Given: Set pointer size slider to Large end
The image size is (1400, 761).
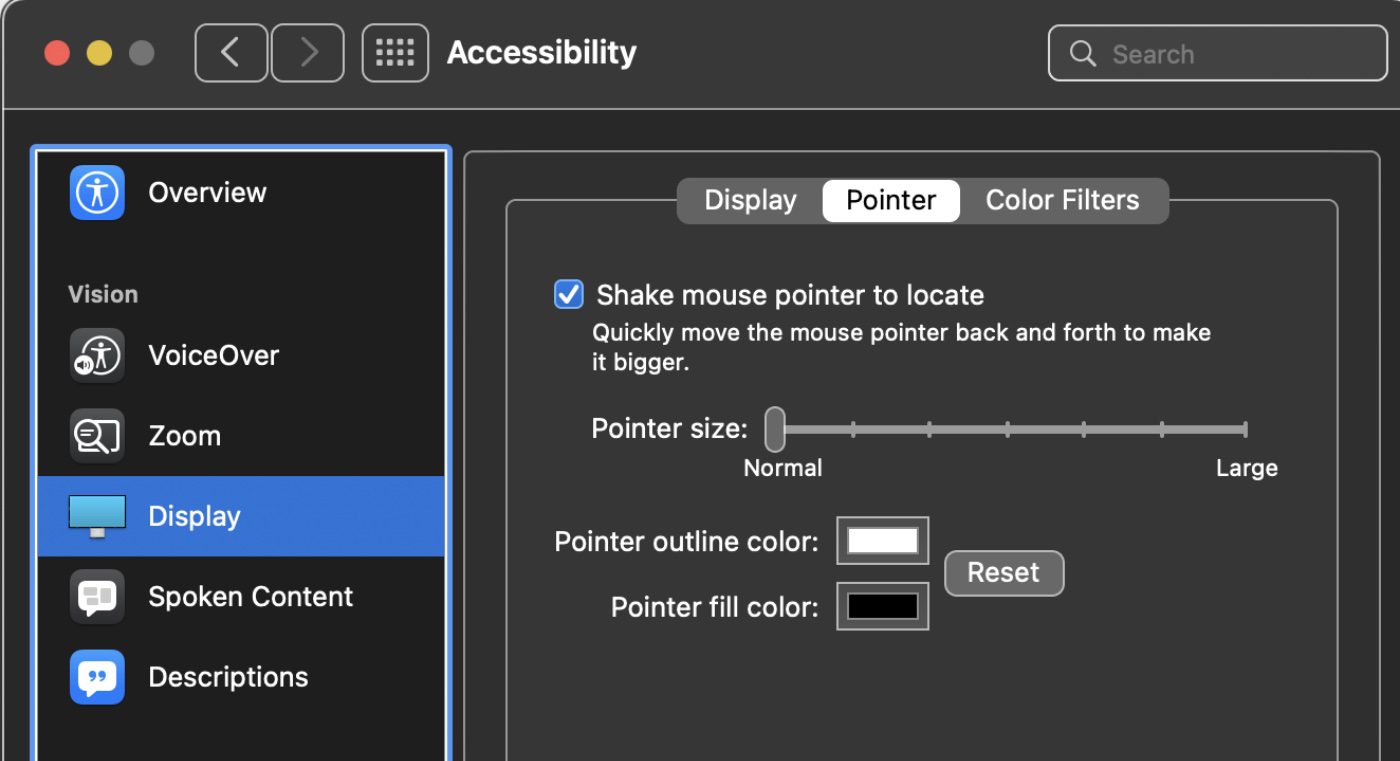Looking at the screenshot, I should tap(1245, 430).
